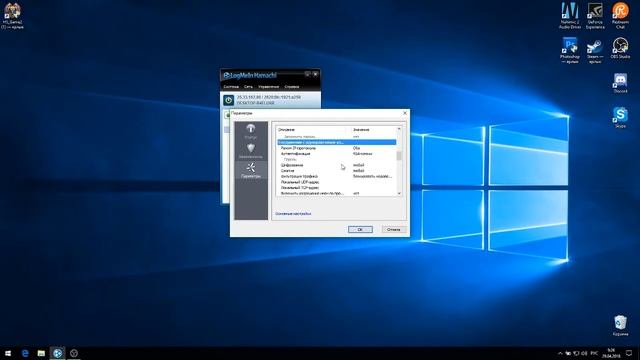Open Discord desktop shortcut
This screenshot has height=360, width=640.
[620, 83]
